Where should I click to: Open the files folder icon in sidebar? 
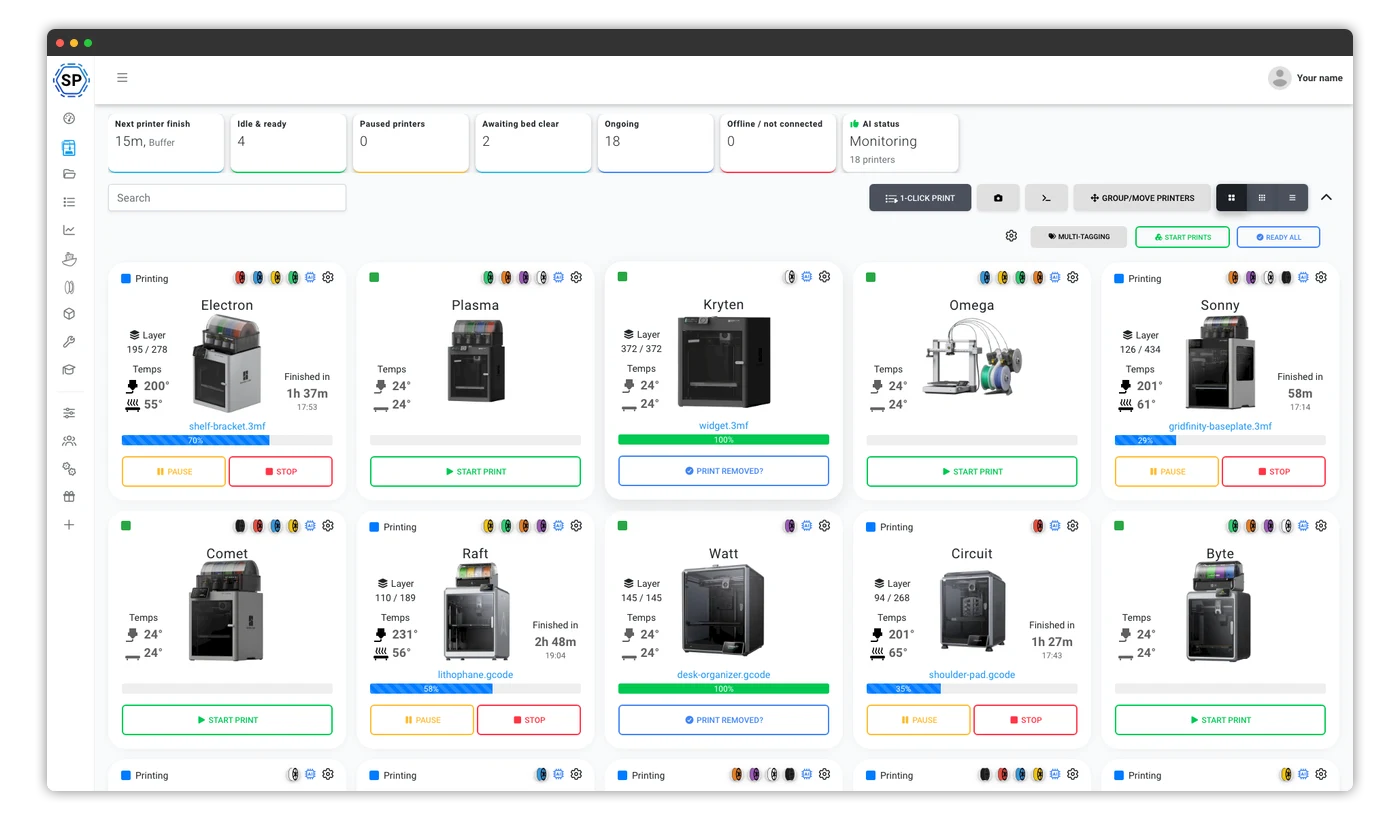click(69, 174)
